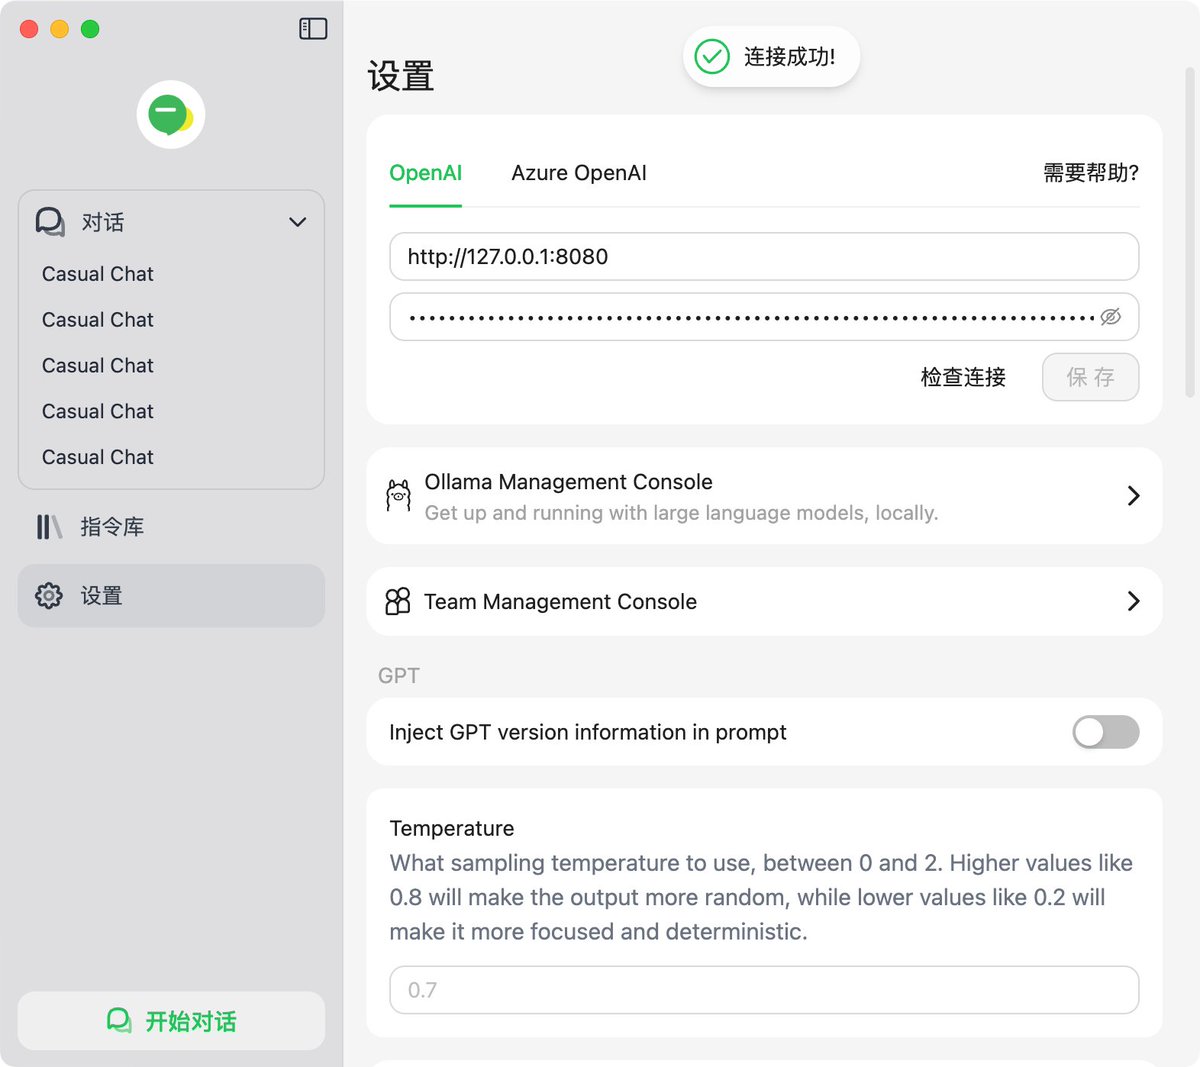This screenshot has width=1200, height=1067.
Task: Collapse the 对话 conversation list chevron
Action: click(x=297, y=222)
